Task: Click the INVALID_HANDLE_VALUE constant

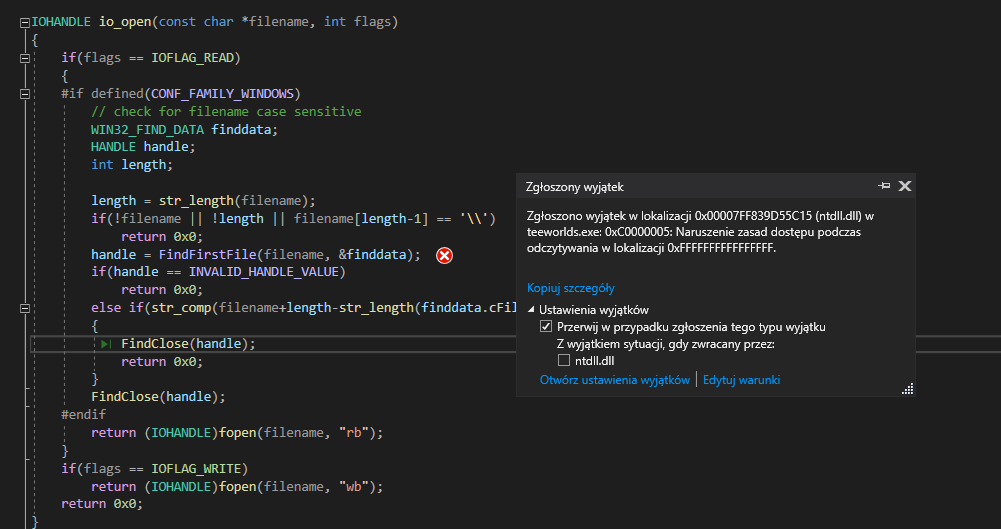Action: (263, 272)
